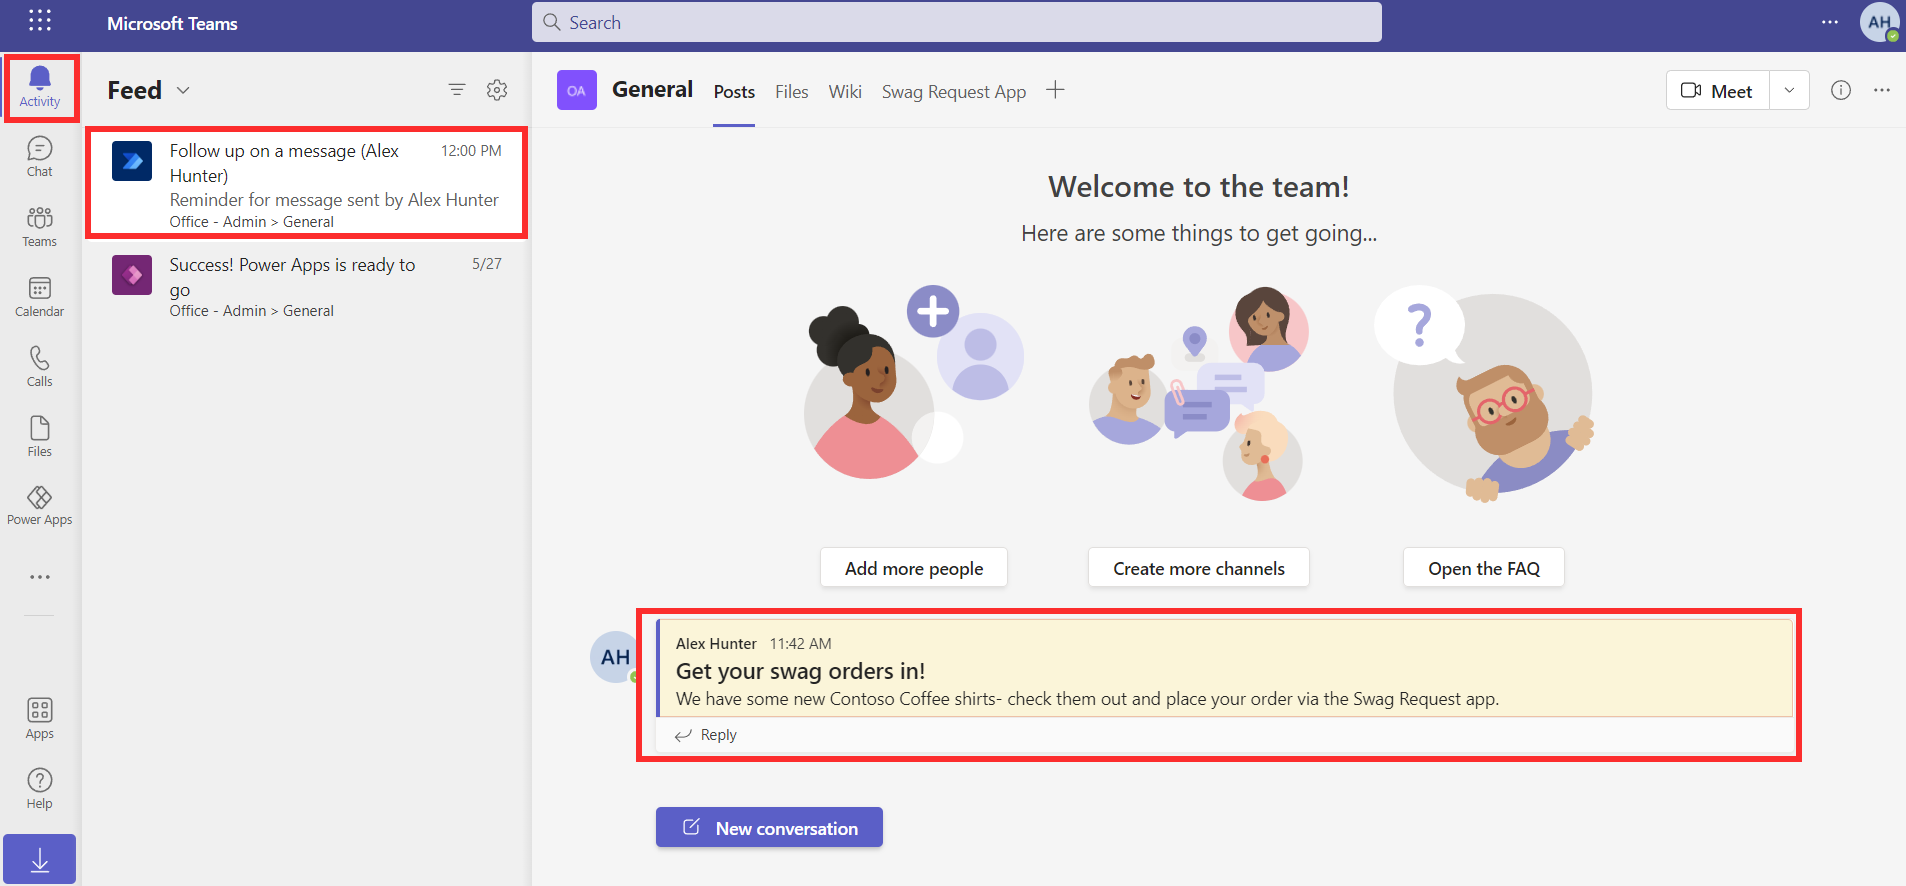Open Calls in the sidebar
The image size is (1906, 886).
pyautogui.click(x=40, y=368)
